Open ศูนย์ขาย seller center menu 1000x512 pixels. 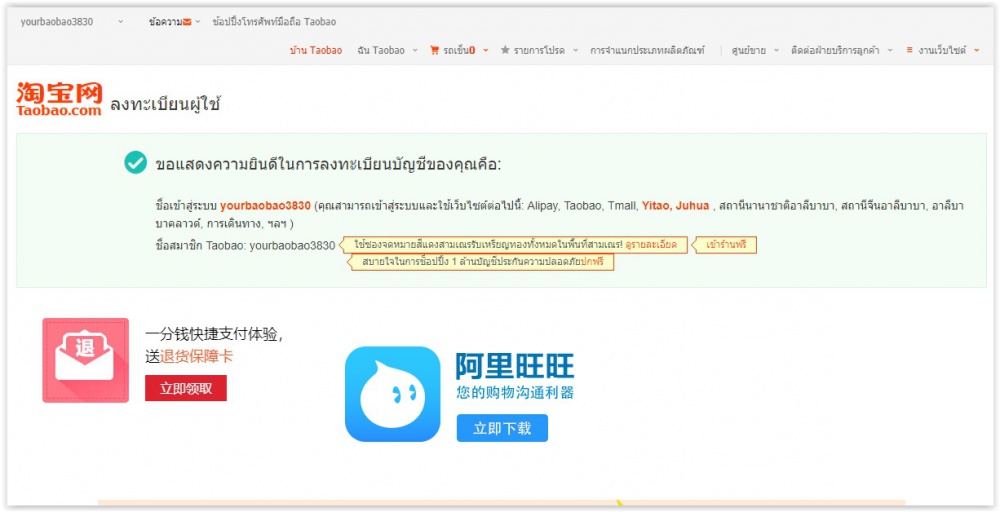click(x=749, y=50)
